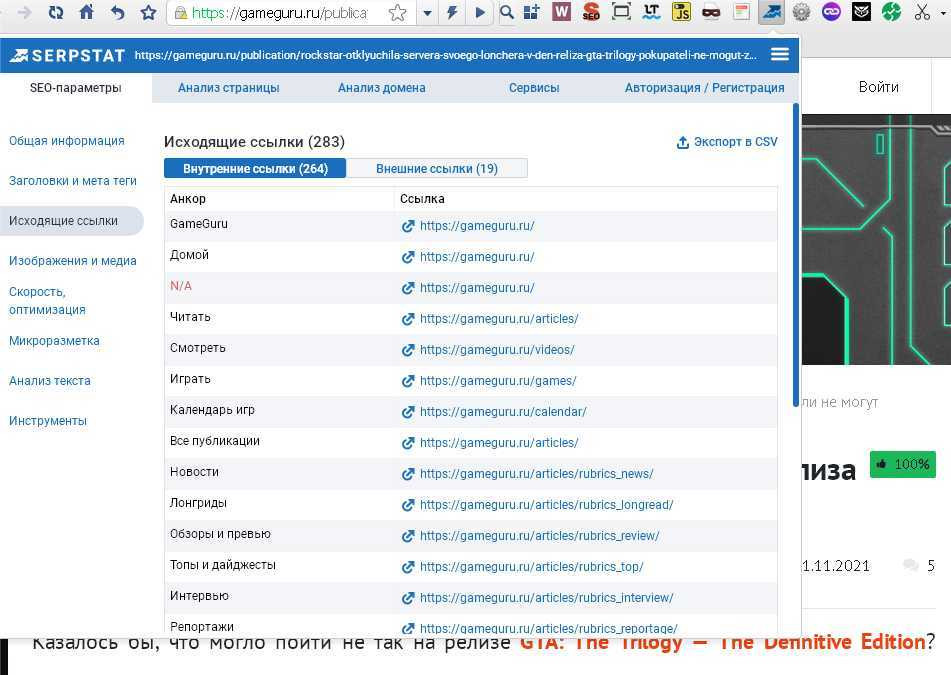This screenshot has width=951, height=675.
Task: Click GTA: The Trilogy orange article link
Action: tap(723, 642)
